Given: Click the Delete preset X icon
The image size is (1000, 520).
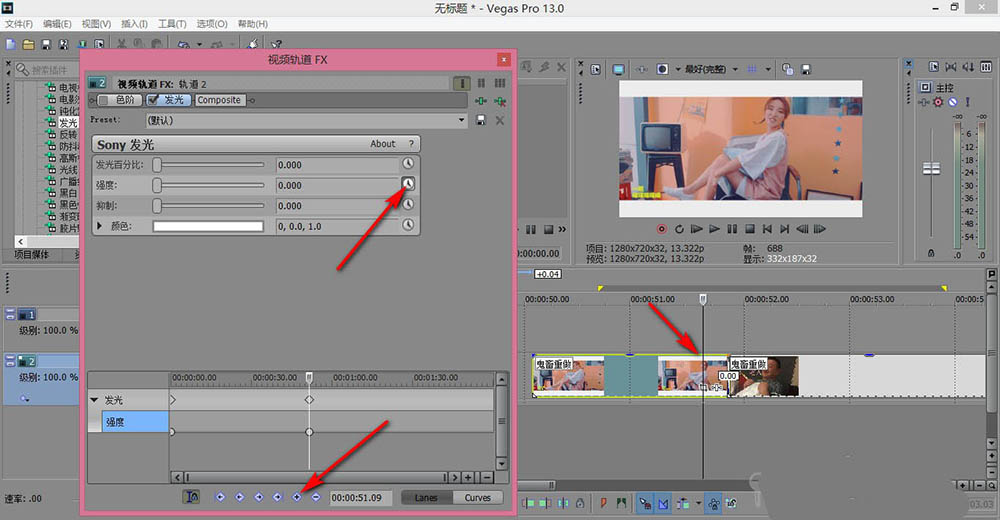Looking at the screenshot, I should (500, 120).
